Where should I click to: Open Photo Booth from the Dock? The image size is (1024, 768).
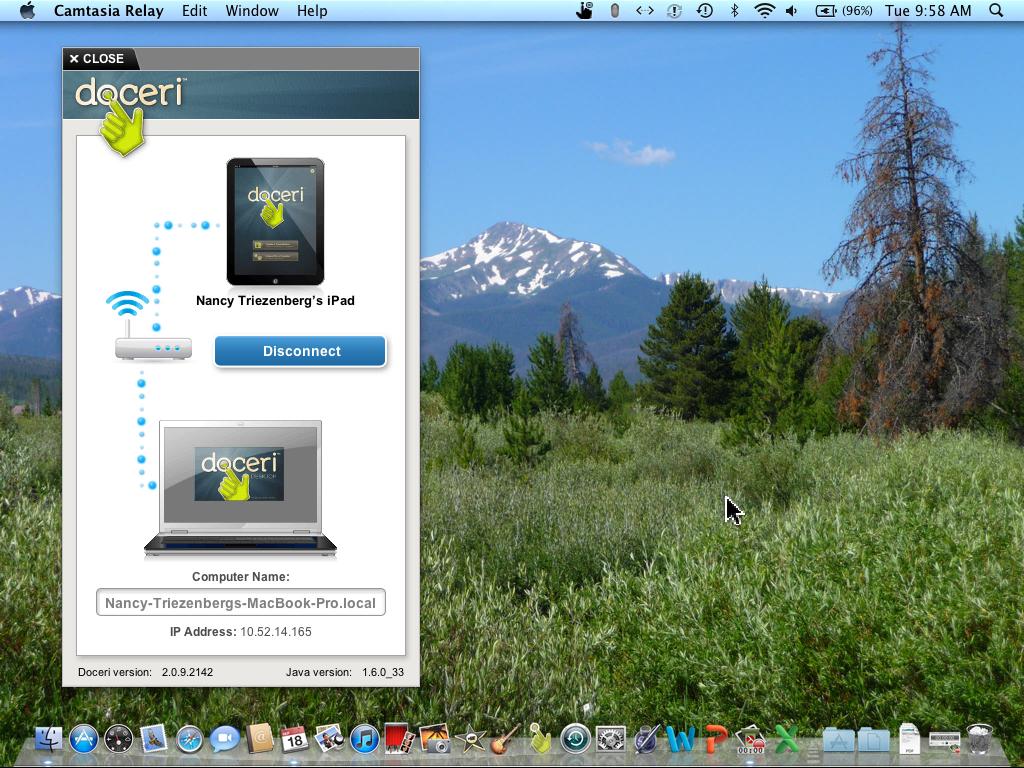400,739
